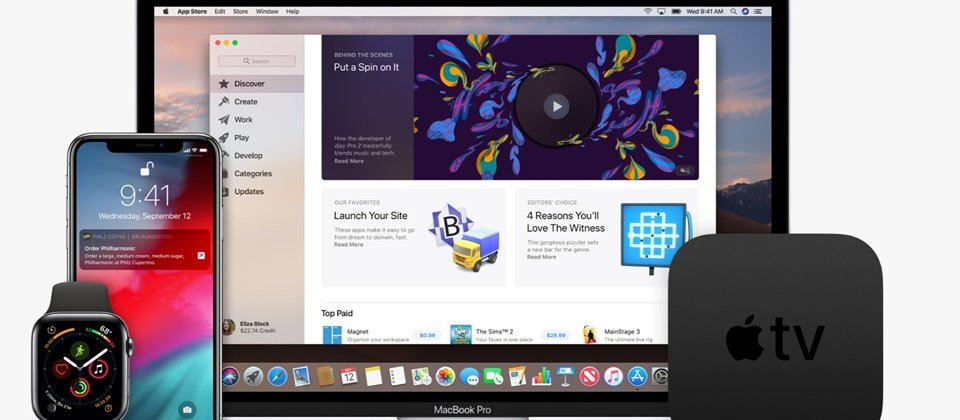Launch Keynote podium icon in Dock
Image resolution: width=960 pixels, height=420 pixels.
coord(565,376)
